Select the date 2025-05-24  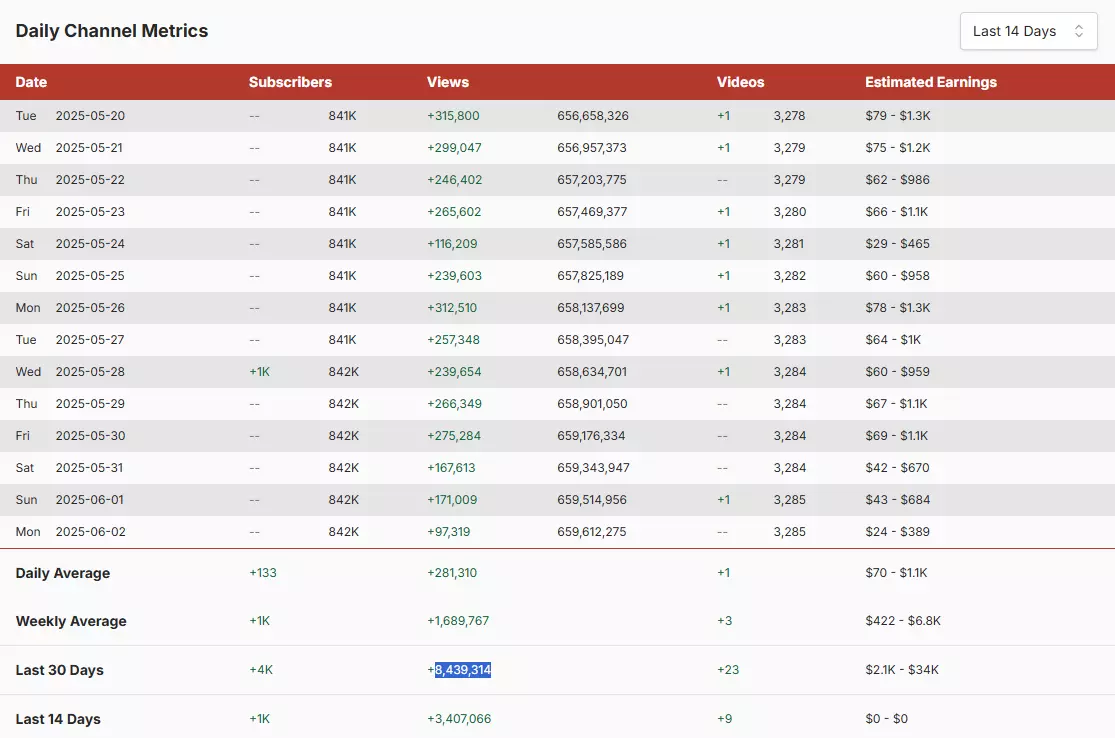tap(90, 244)
